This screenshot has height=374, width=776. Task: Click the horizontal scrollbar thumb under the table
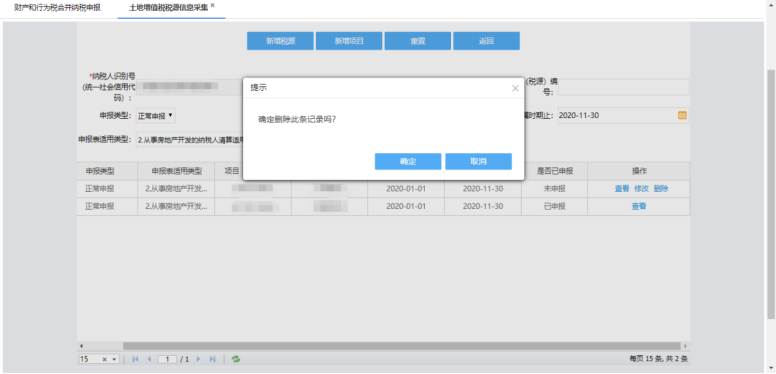[402, 346]
